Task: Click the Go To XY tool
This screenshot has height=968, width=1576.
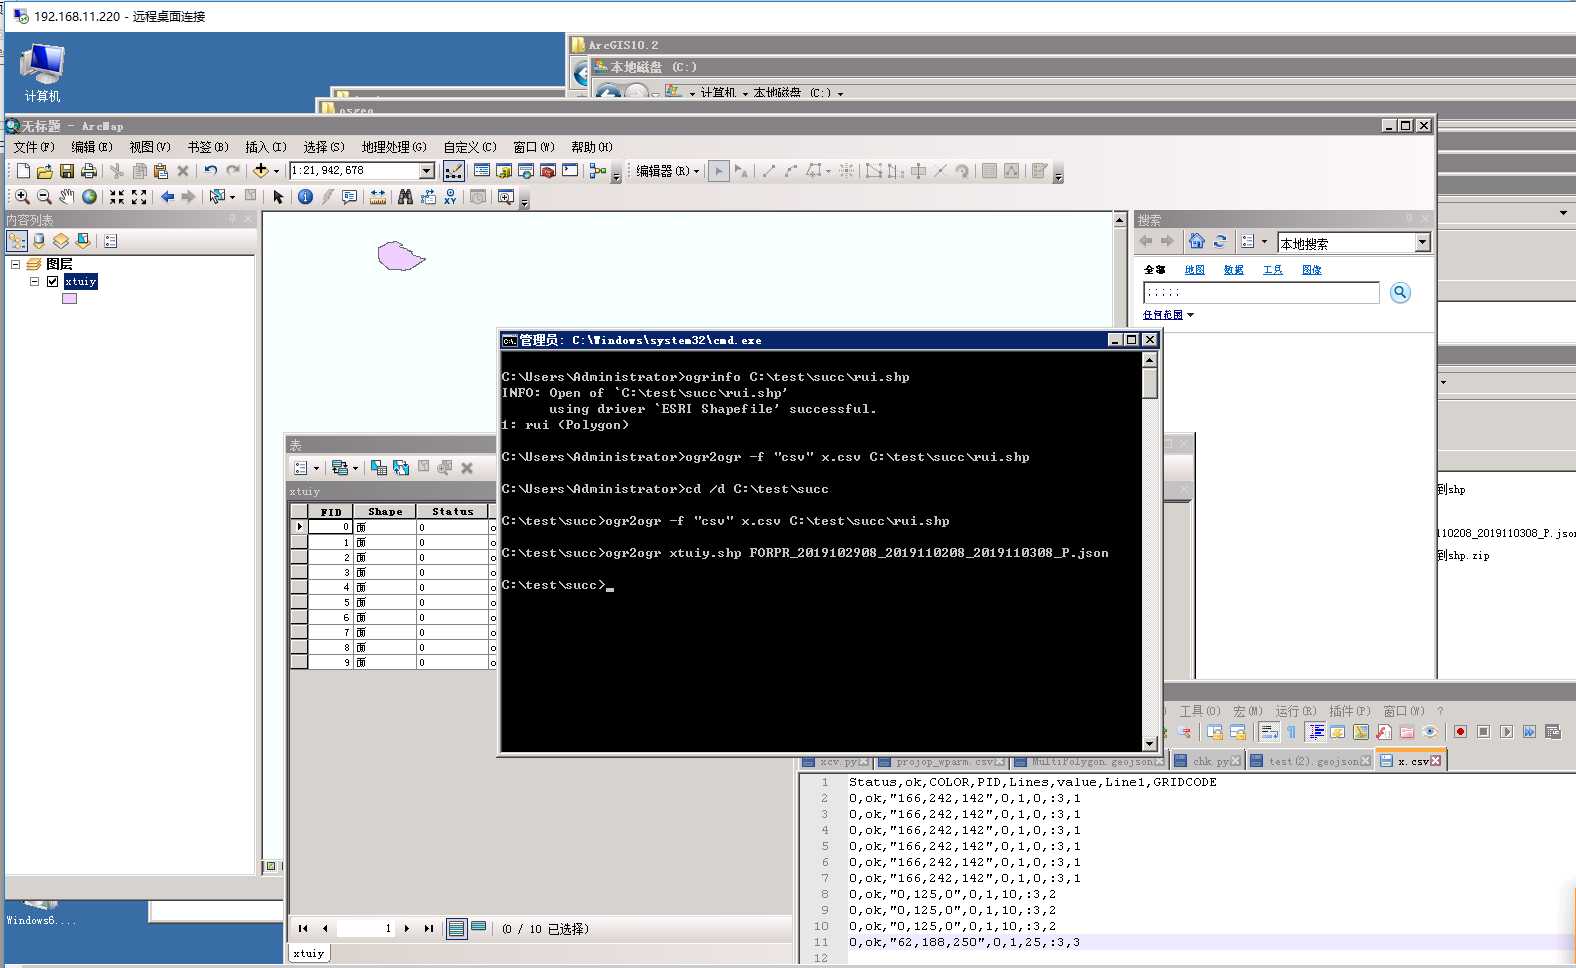Action: [450, 197]
